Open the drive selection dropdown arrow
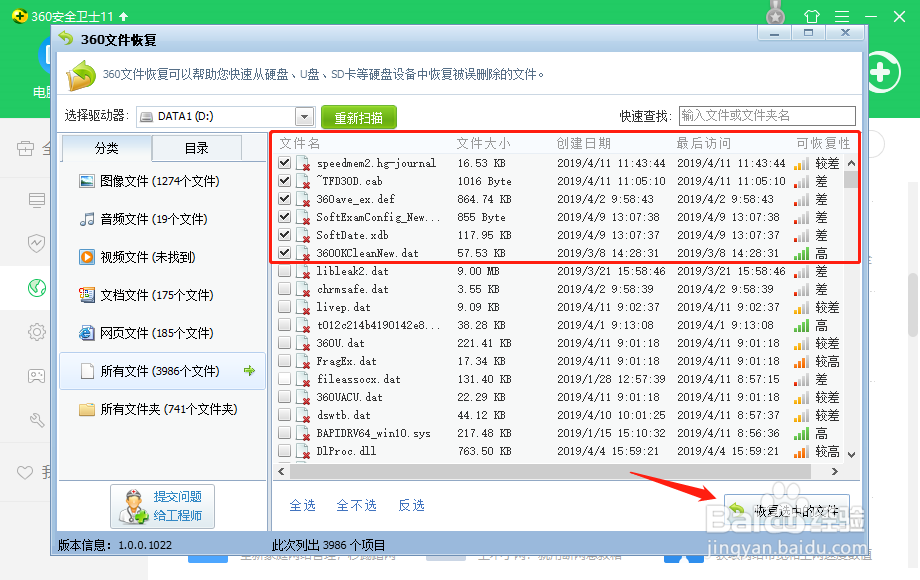Viewport: 920px width, 580px height. (x=304, y=117)
